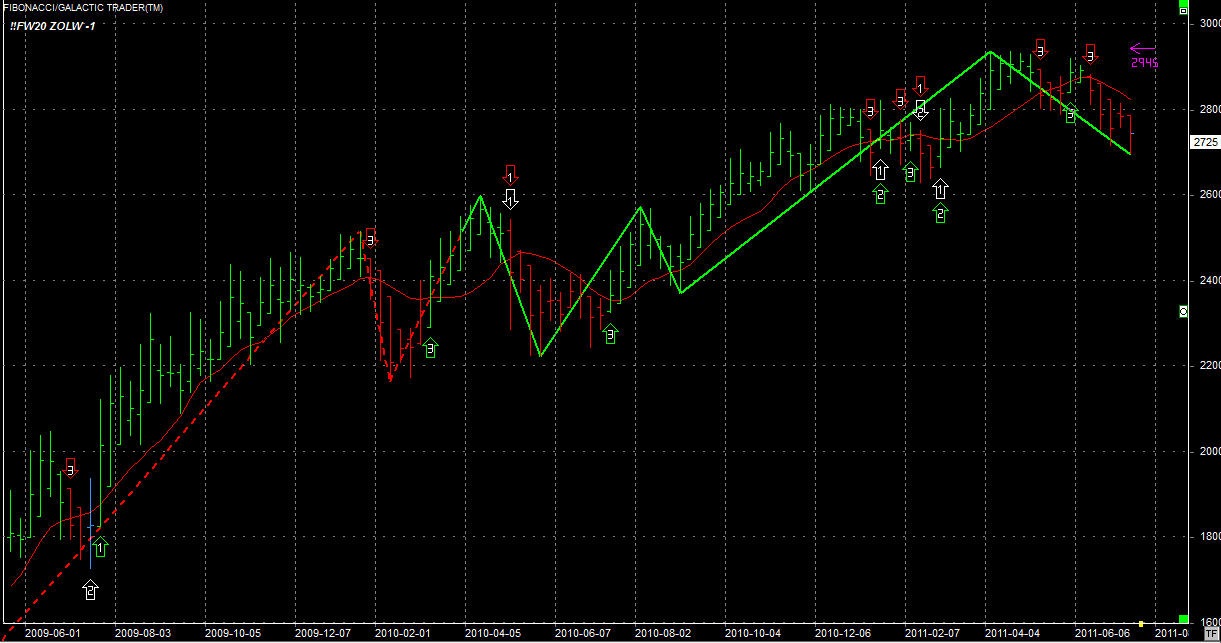Click the 2009-10-05 date label
Viewport: 1221px width, 643px height.
pyautogui.click(x=232, y=633)
